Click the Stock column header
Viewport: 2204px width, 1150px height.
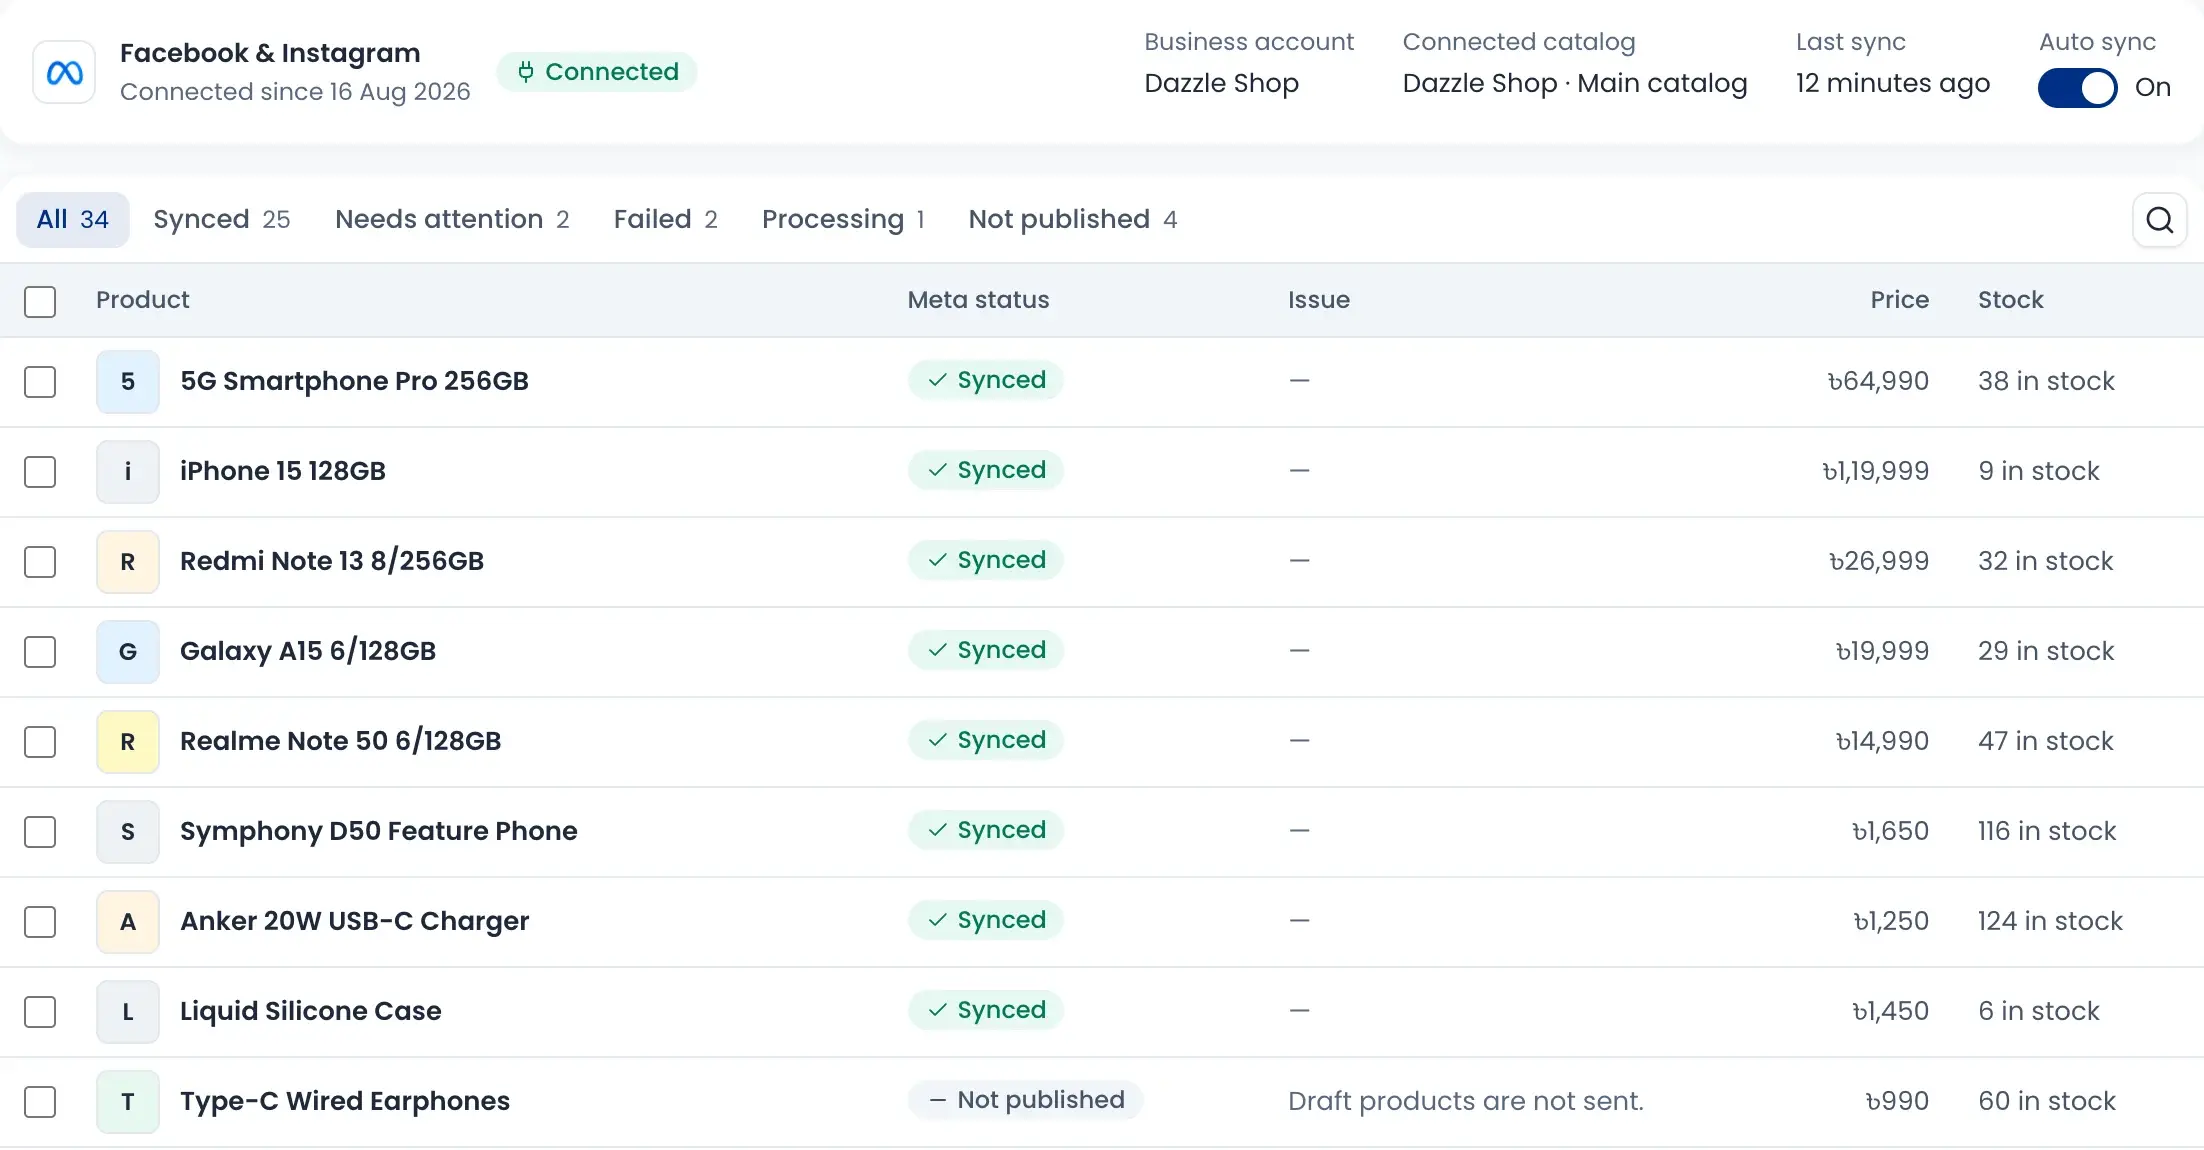click(x=2011, y=300)
